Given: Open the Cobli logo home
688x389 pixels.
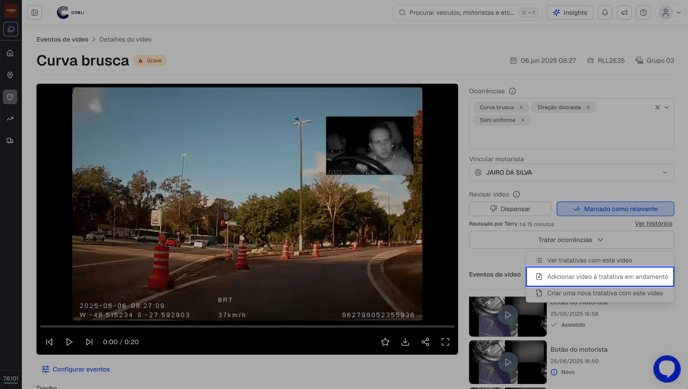Looking at the screenshot, I should [x=70, y=12].
